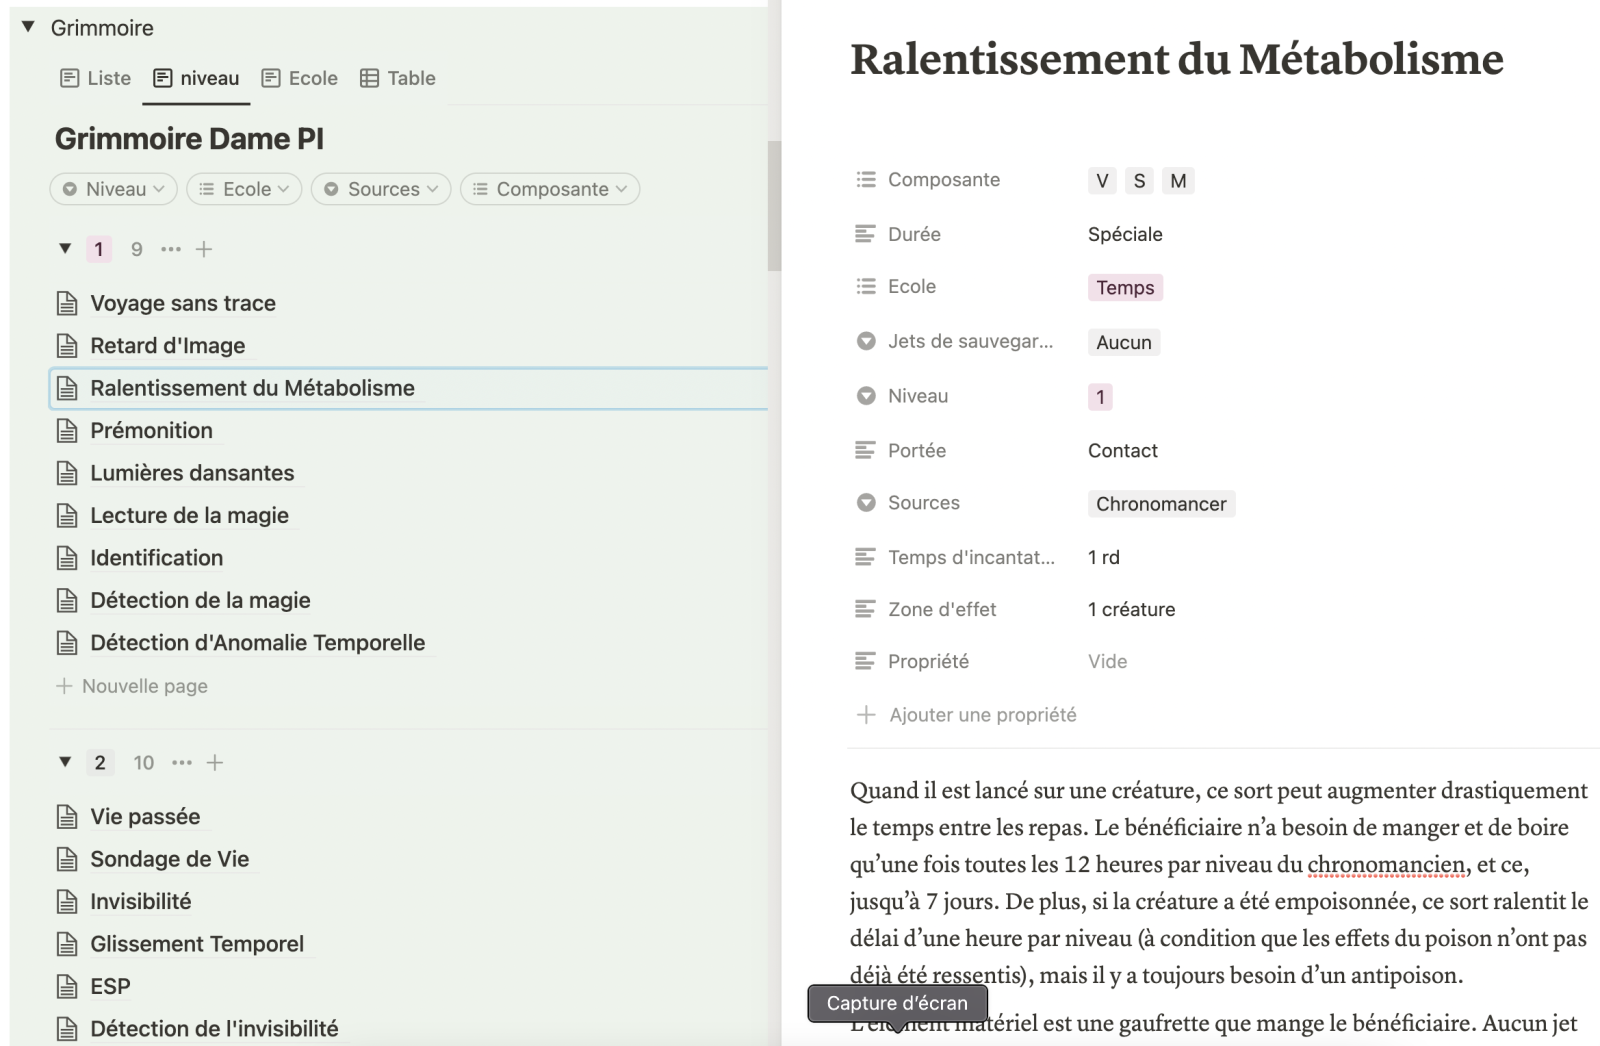Open the Niveau filter dropdown
Image resolution: width=1600 pixels, height=1046 pixels.
pyautogui.click(x=114, y=189)
